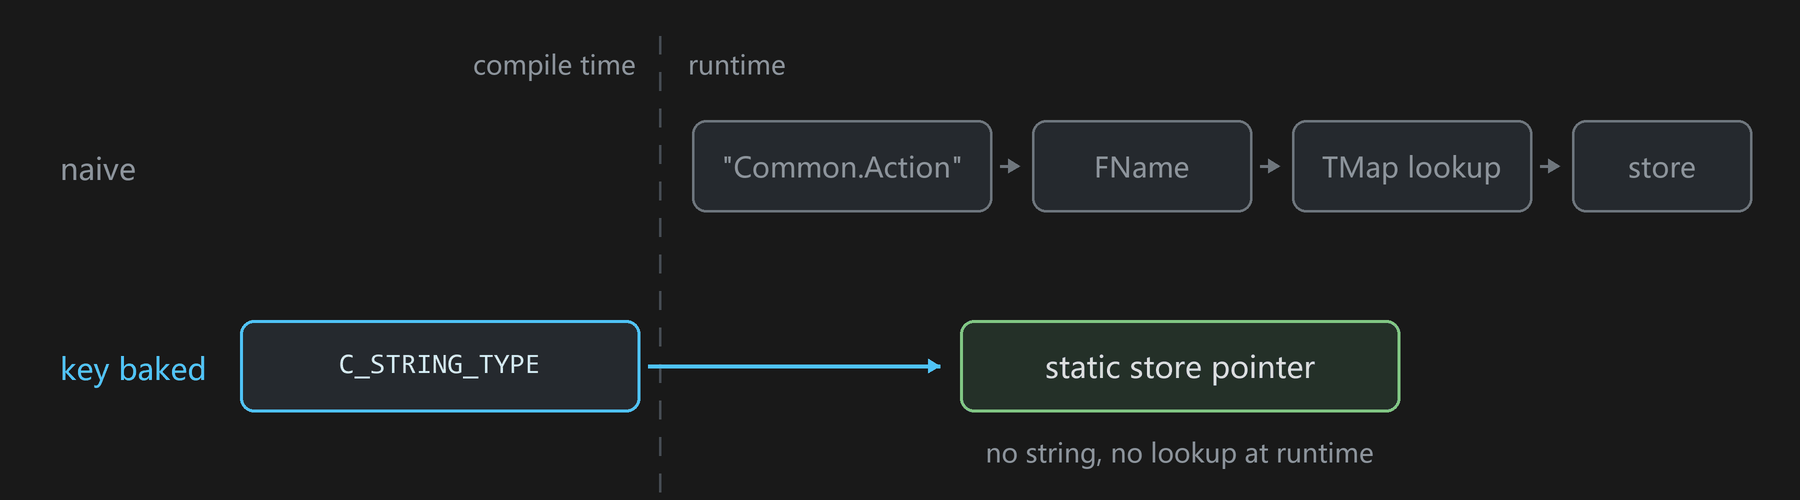This screenshot has height=500, width=1800.
Task: Click the arrow between "Common.Action" and FName
Action: [1010, 166]
